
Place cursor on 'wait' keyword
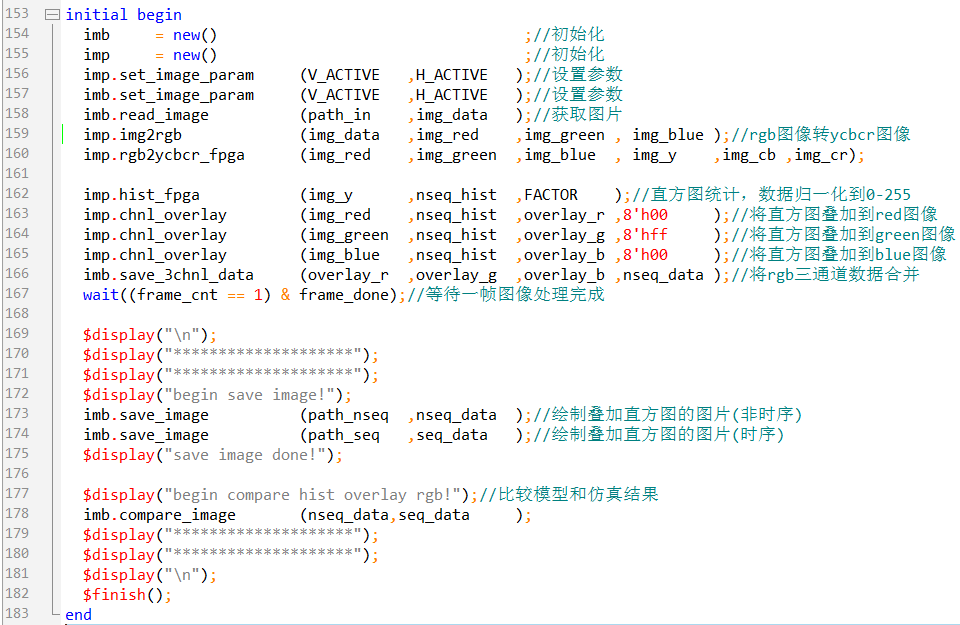click(101, 295)
